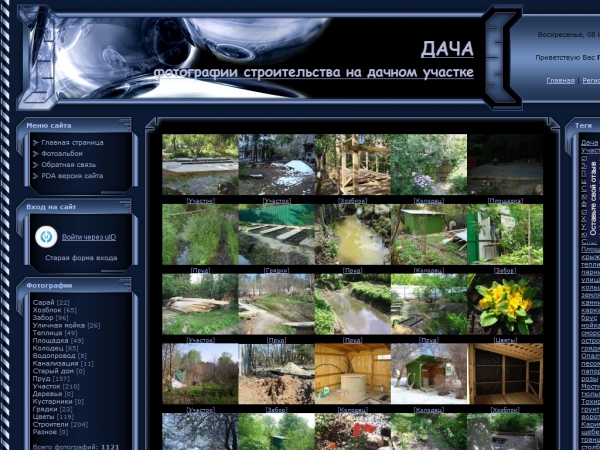Open the wooden frame structure thumbnail
Image resolution: width=600 pixels, height=450 pixels.
point(352,165)
